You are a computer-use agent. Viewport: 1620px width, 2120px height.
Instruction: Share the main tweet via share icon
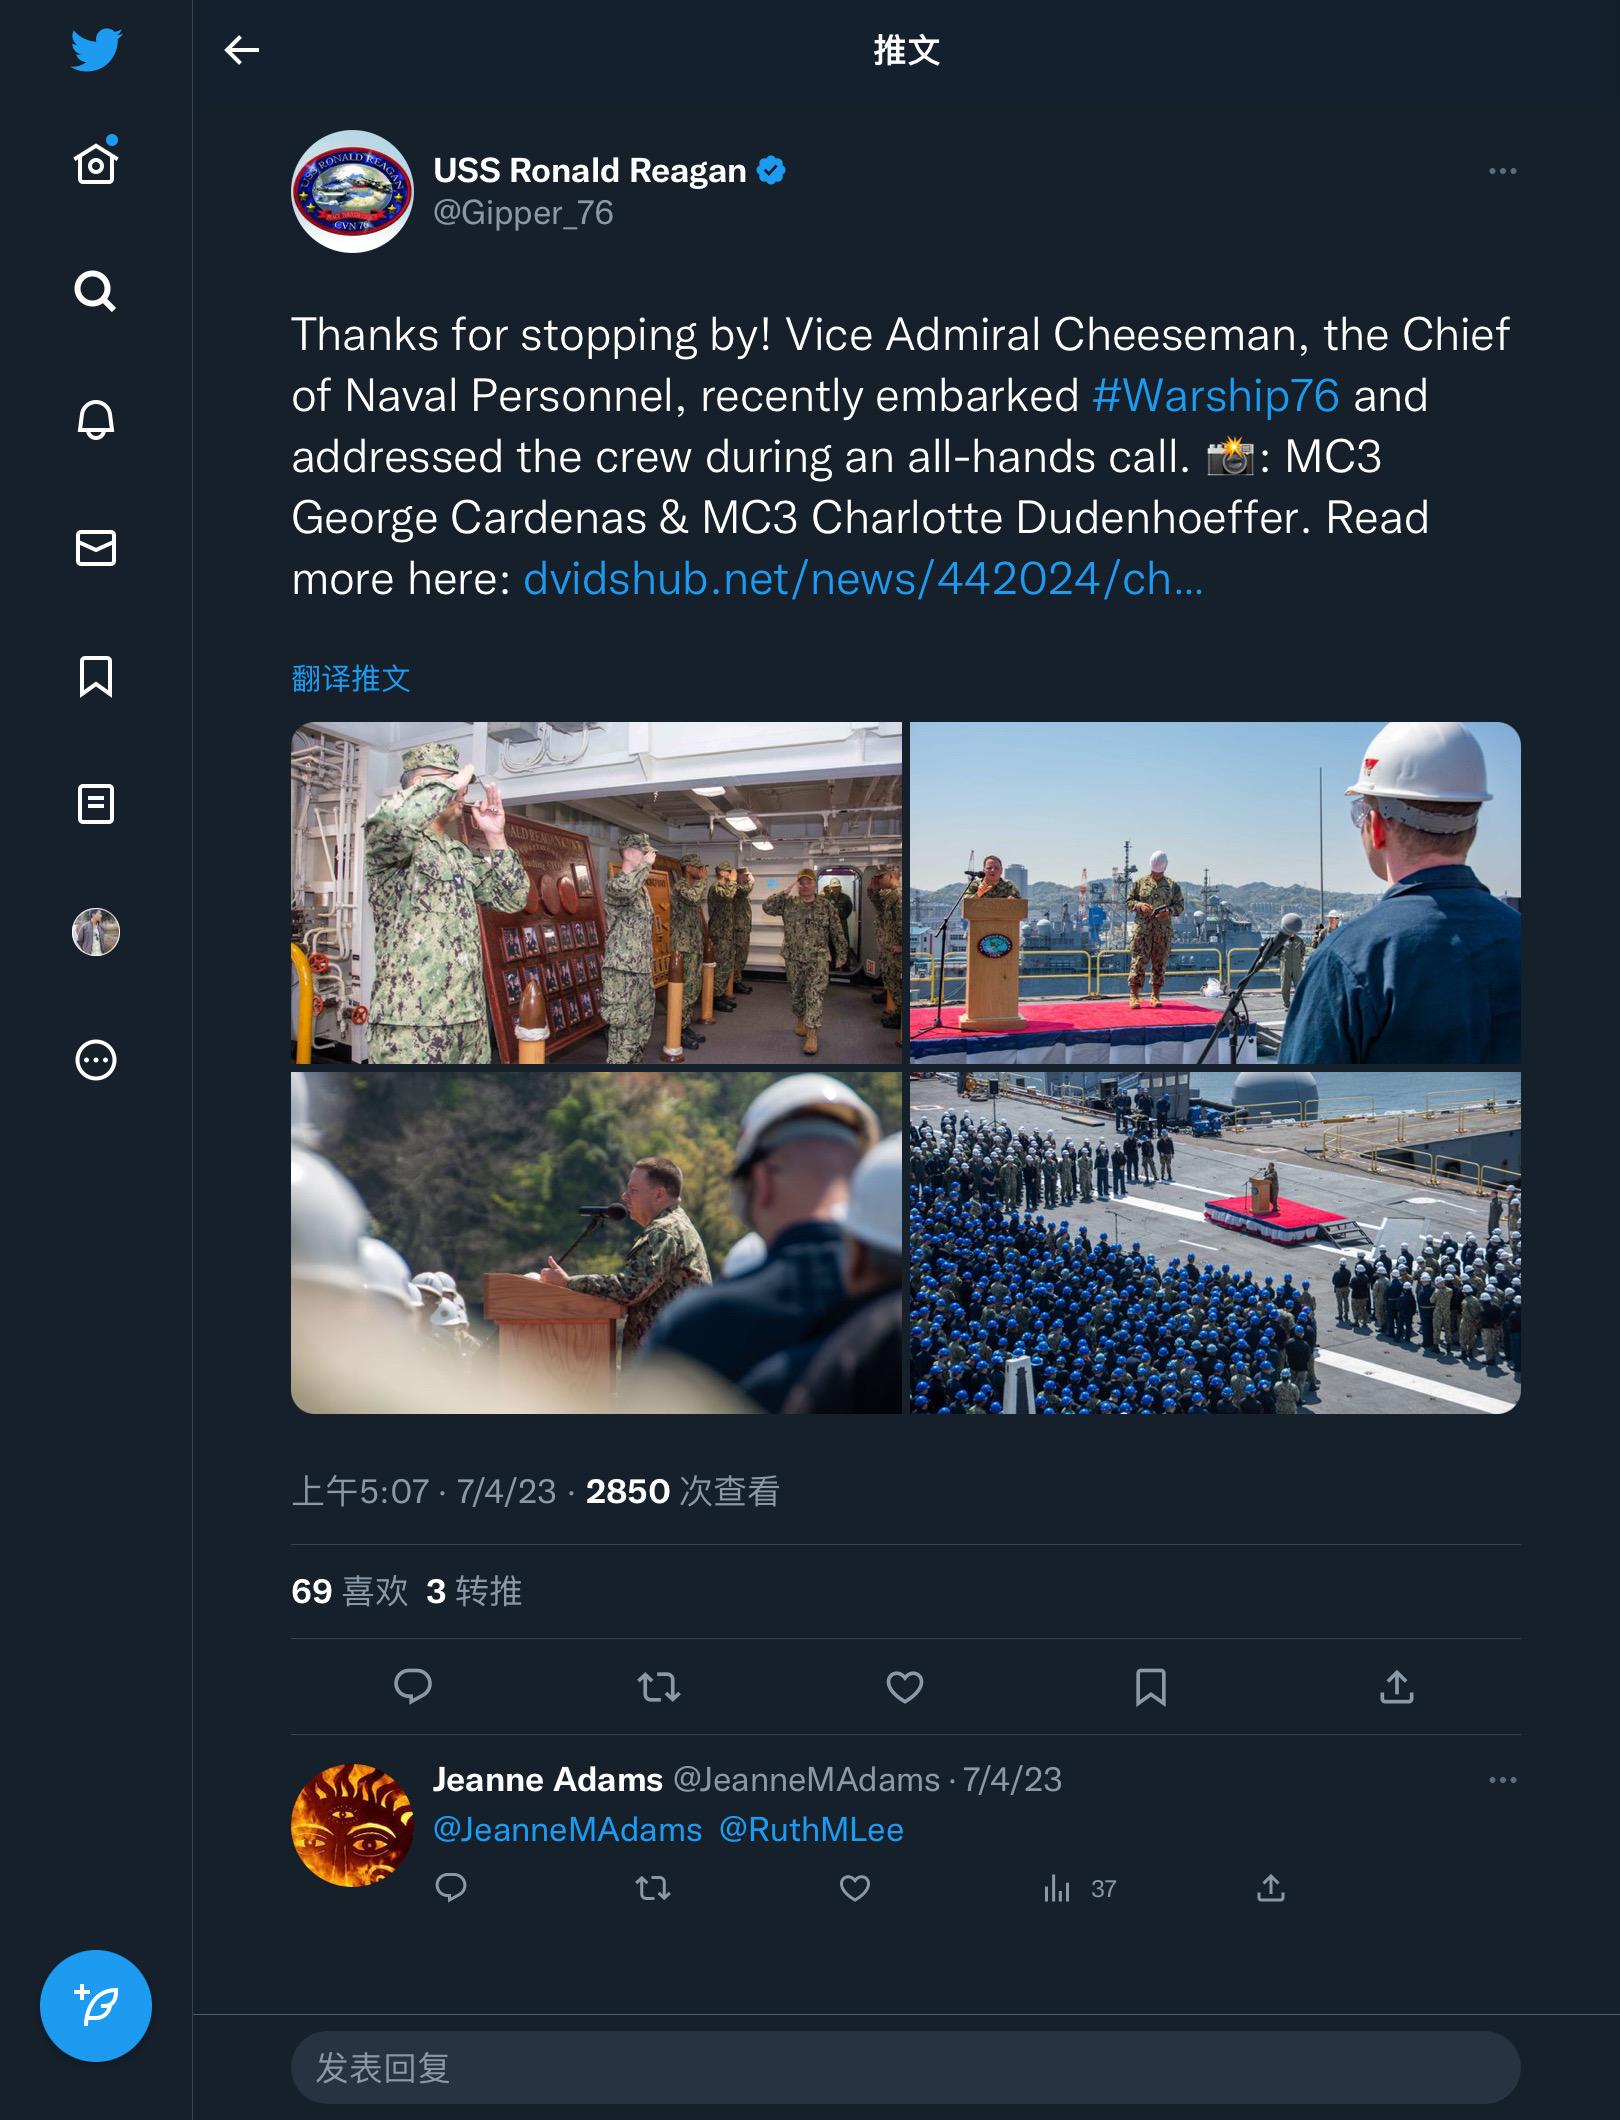(x=1396, y=1687)
